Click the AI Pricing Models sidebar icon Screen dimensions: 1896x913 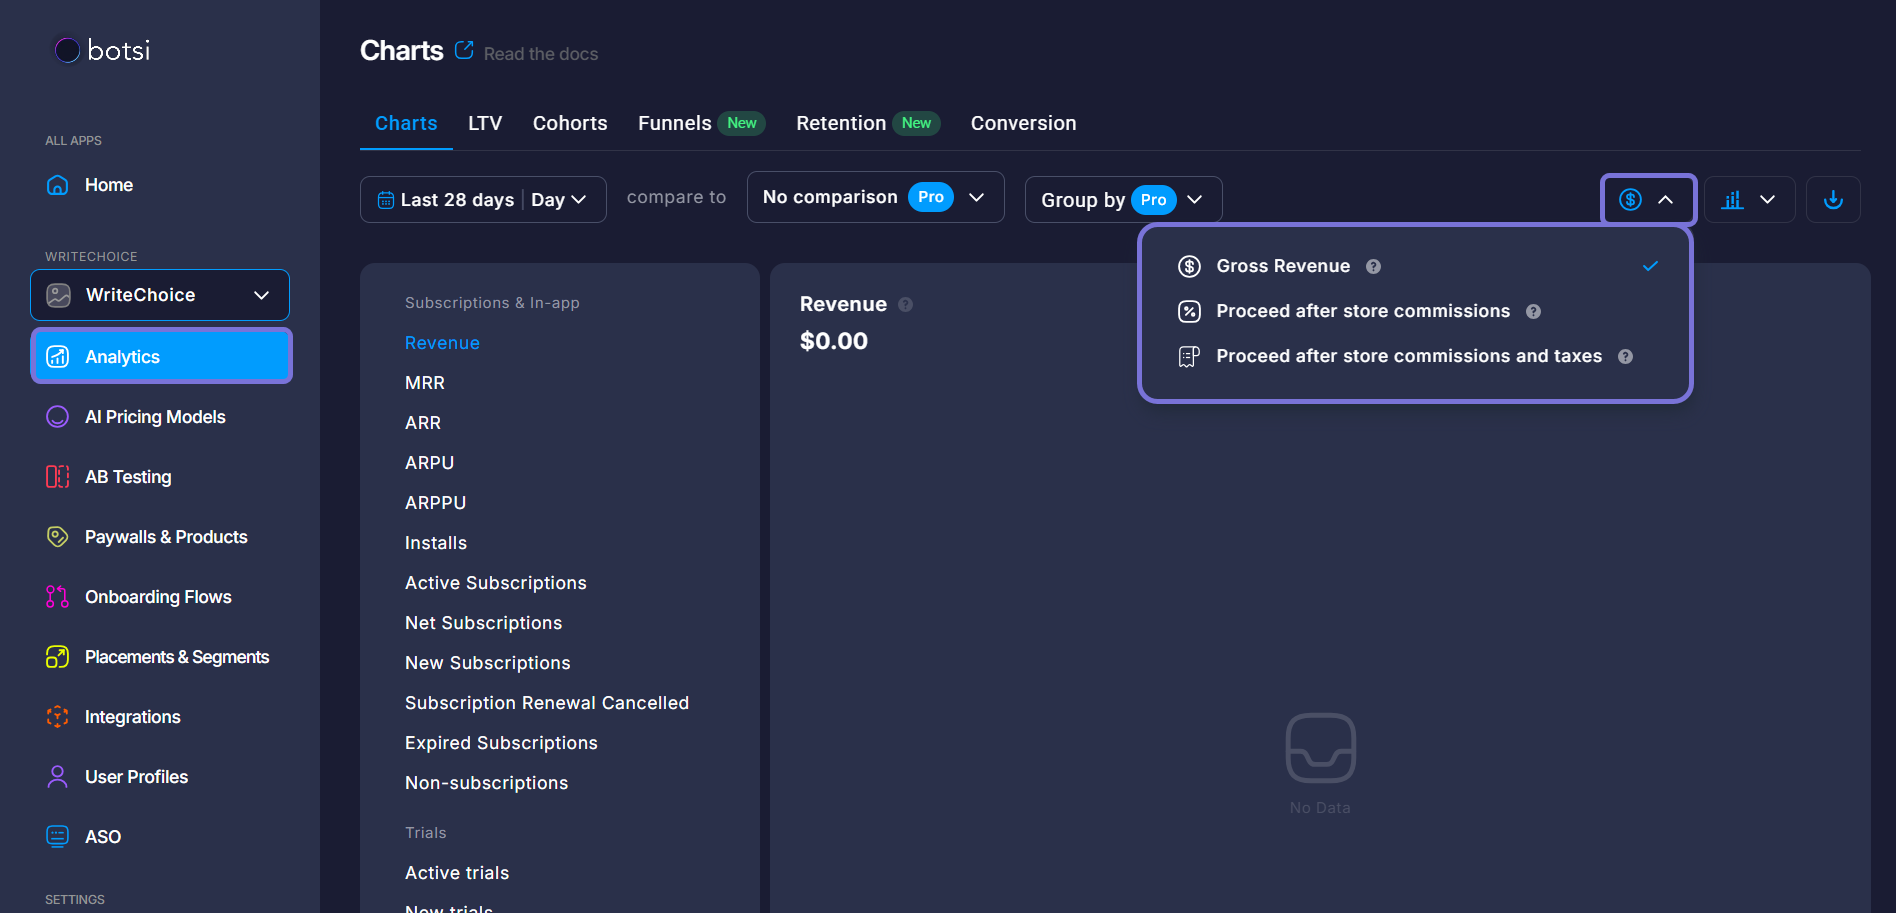coord(58,417)
